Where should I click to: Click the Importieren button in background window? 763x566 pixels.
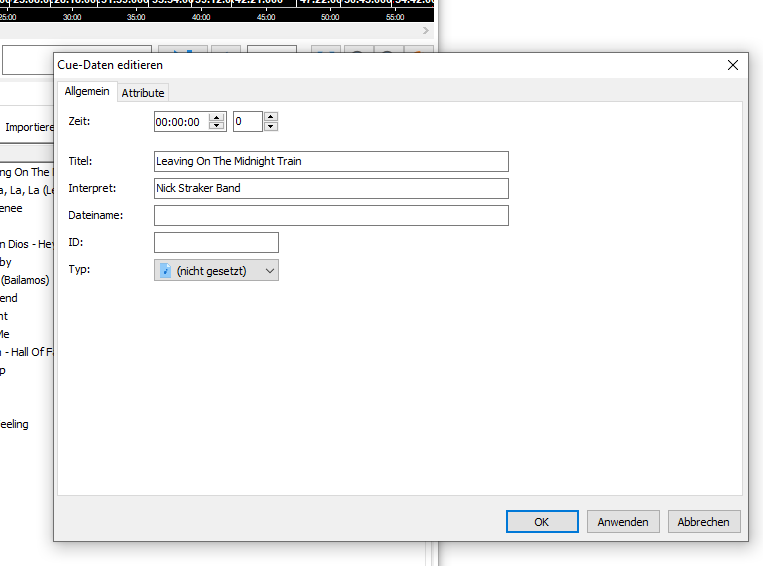click(28, 128)
